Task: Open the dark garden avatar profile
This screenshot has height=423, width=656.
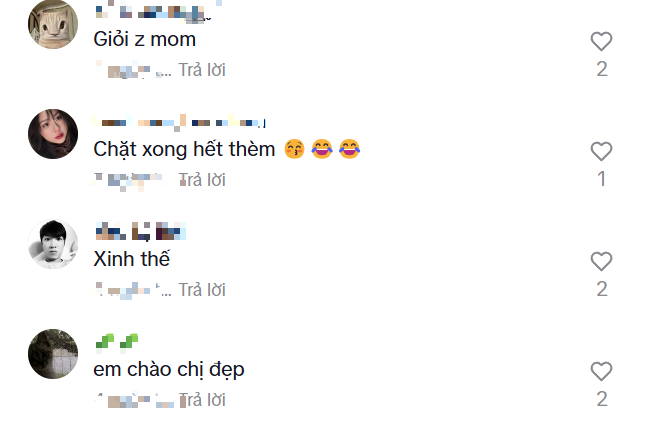Action: 53,354
